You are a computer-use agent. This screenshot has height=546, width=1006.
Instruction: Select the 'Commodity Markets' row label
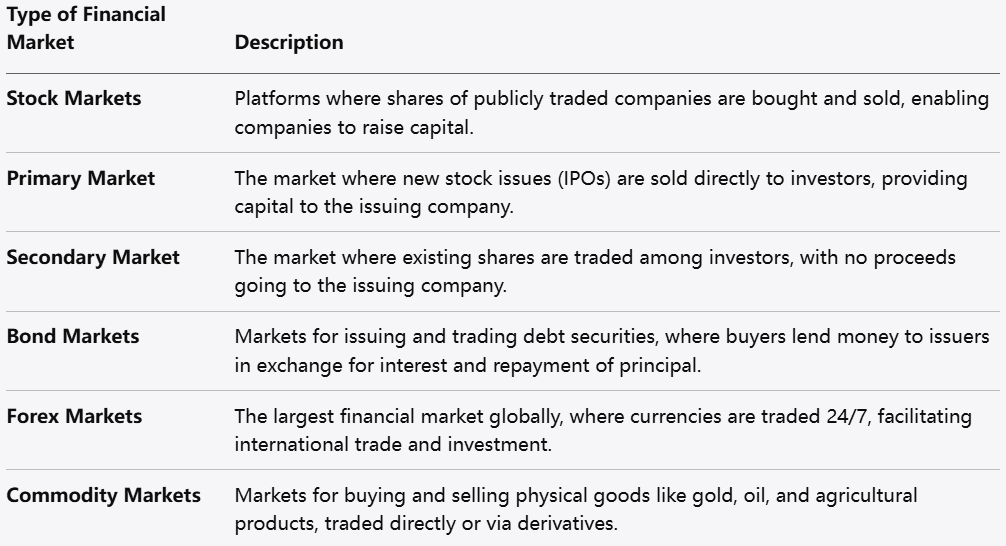click(103, 495)
